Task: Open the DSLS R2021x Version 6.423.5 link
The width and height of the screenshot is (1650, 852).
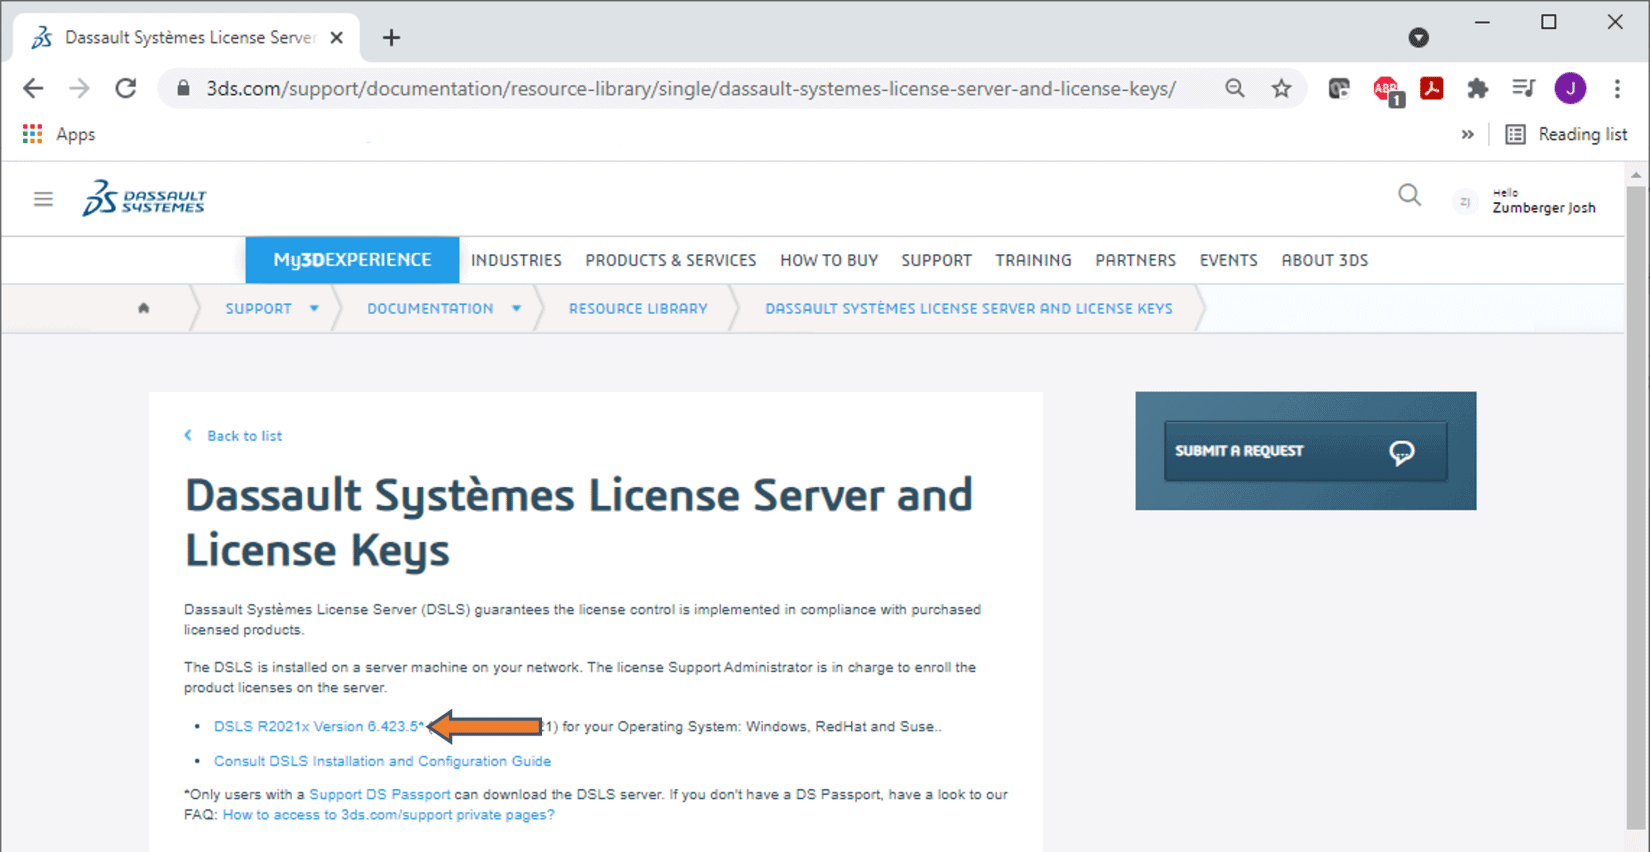Action: [x=319, y=726]
